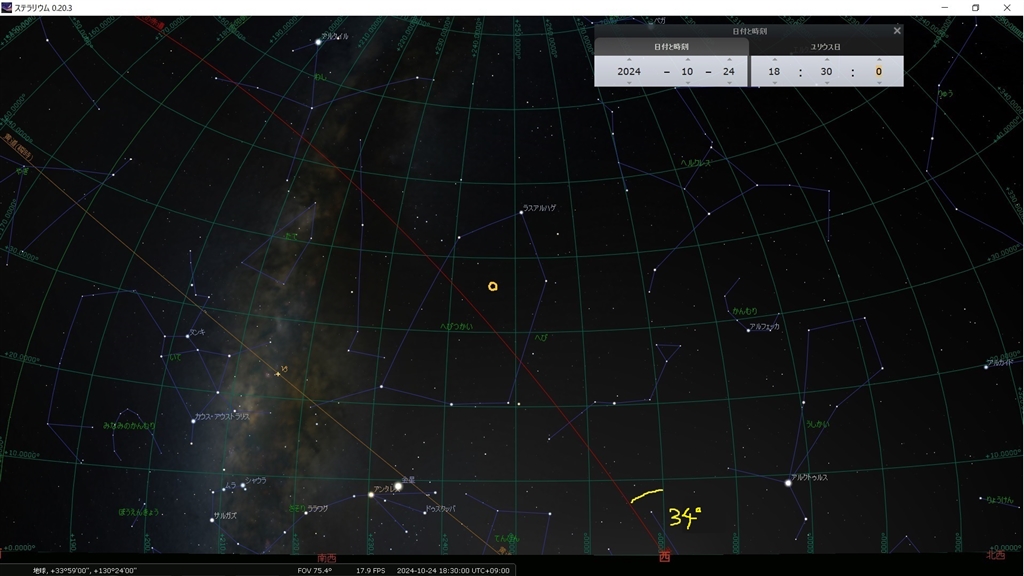The image size is (1024, 576).
Task: Decrease the year 2024 with down arrow
Action: click(629, 83)
